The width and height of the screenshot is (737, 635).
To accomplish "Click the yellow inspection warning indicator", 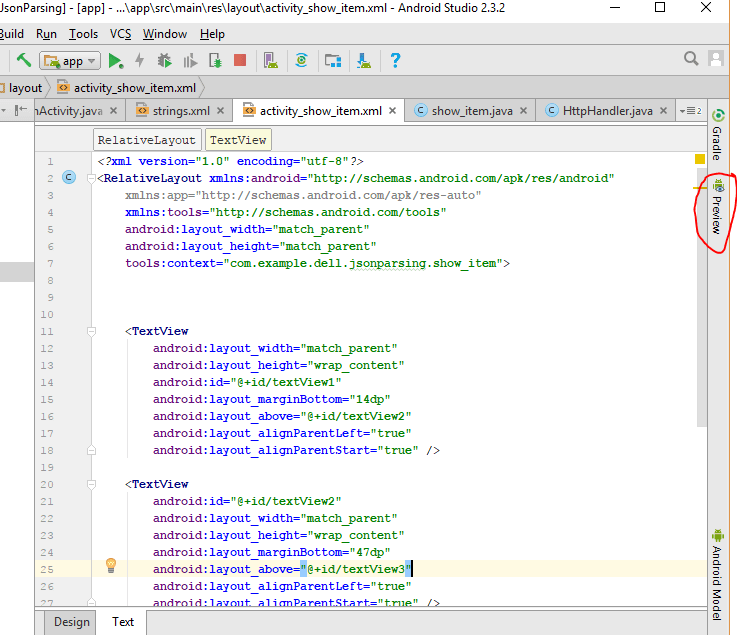I will pos(700,159).
